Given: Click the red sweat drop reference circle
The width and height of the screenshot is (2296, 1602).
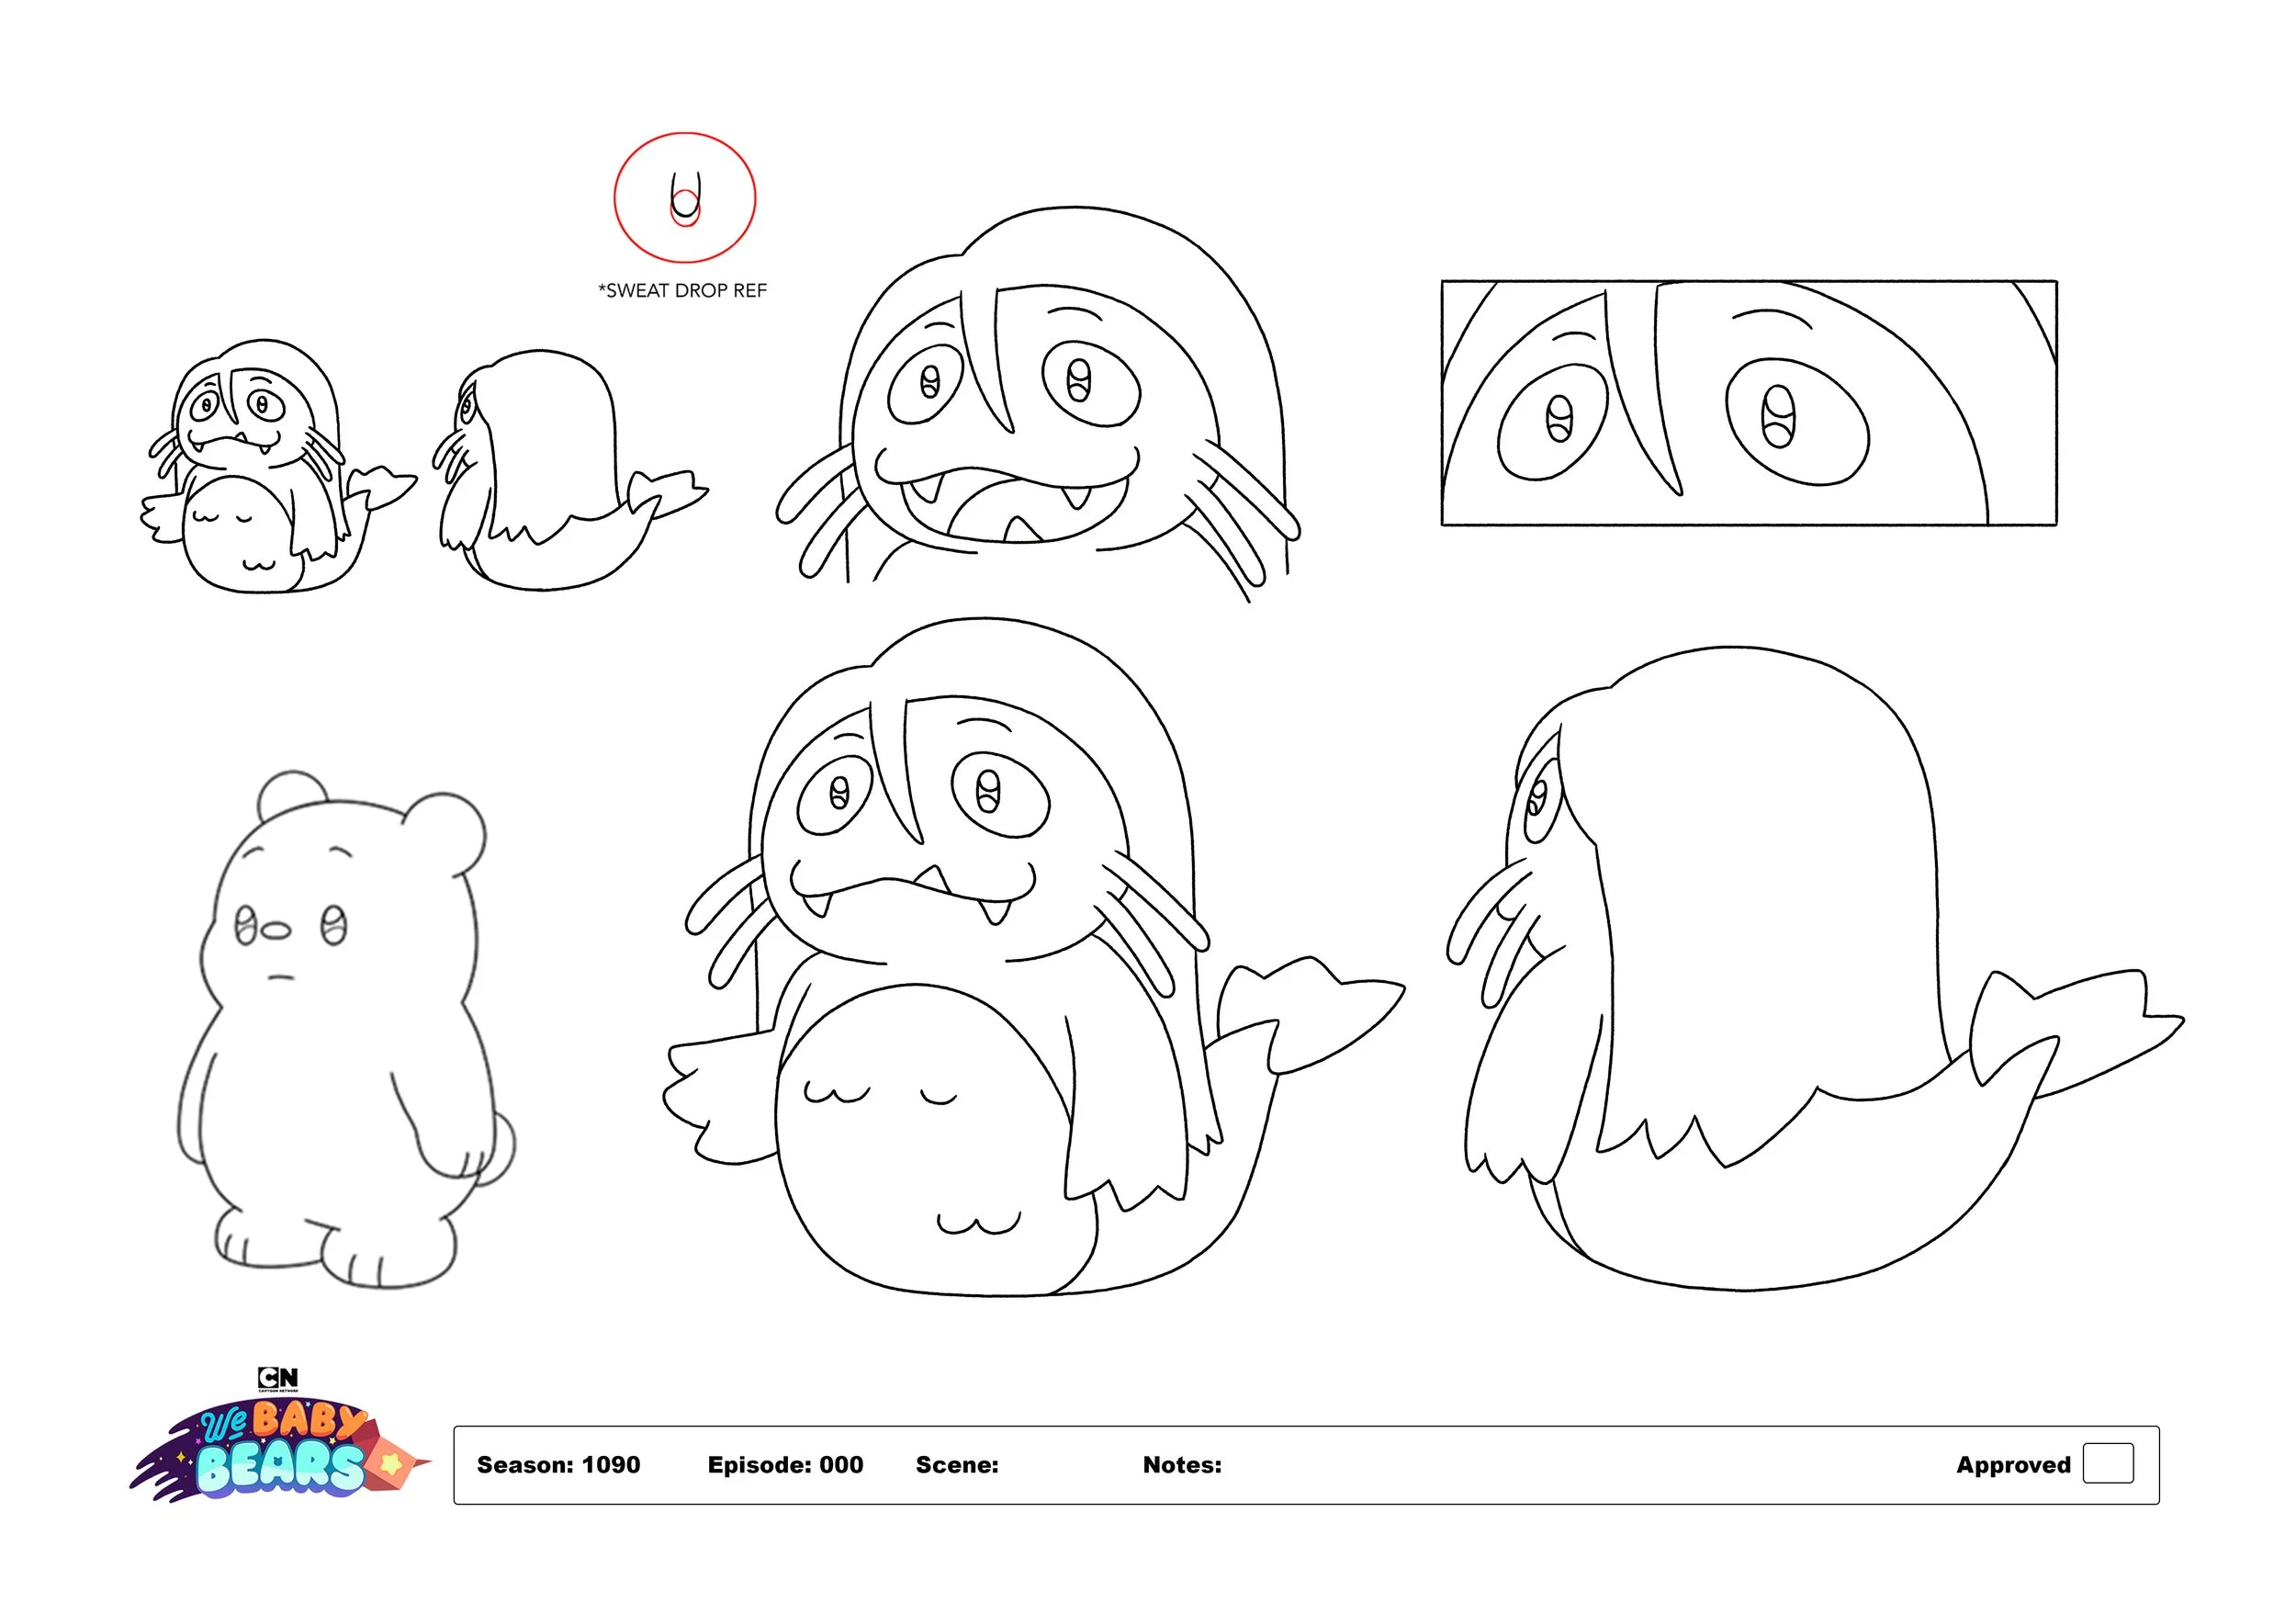Looking at the screenshot, I should pyautogui.click(x=685, y=198).
